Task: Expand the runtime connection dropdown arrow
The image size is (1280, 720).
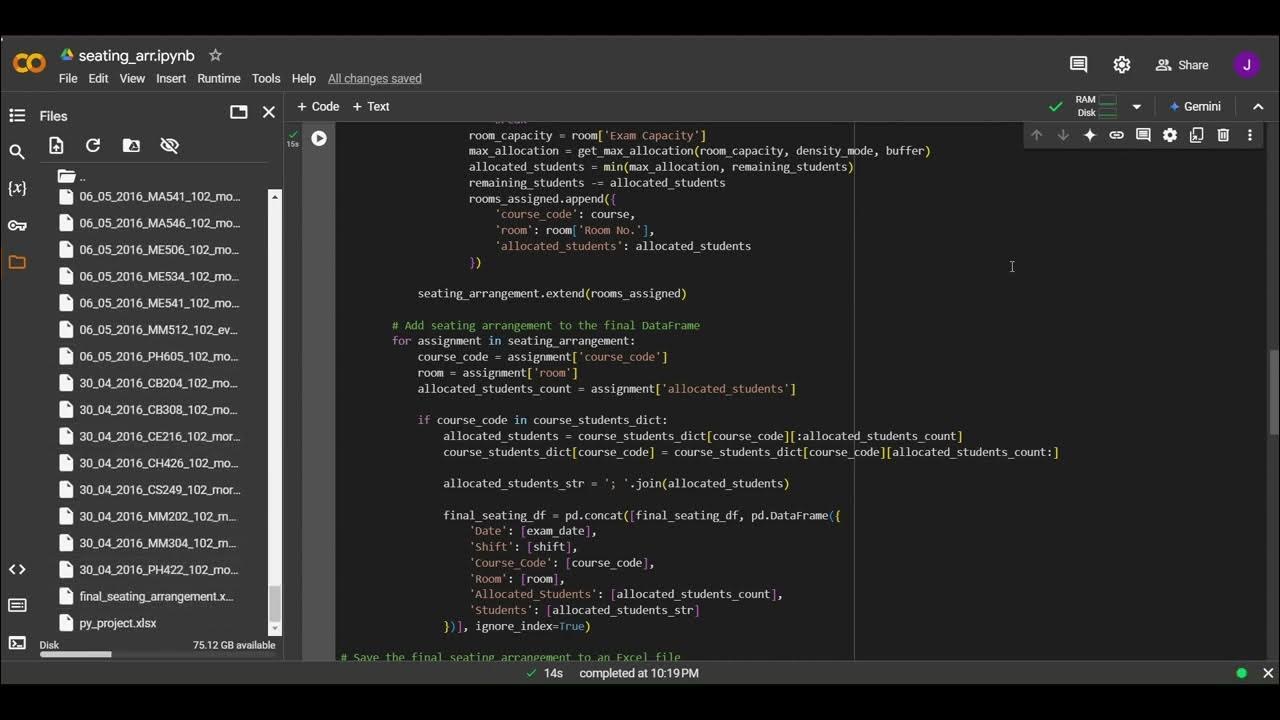Action: (1136, 106)
